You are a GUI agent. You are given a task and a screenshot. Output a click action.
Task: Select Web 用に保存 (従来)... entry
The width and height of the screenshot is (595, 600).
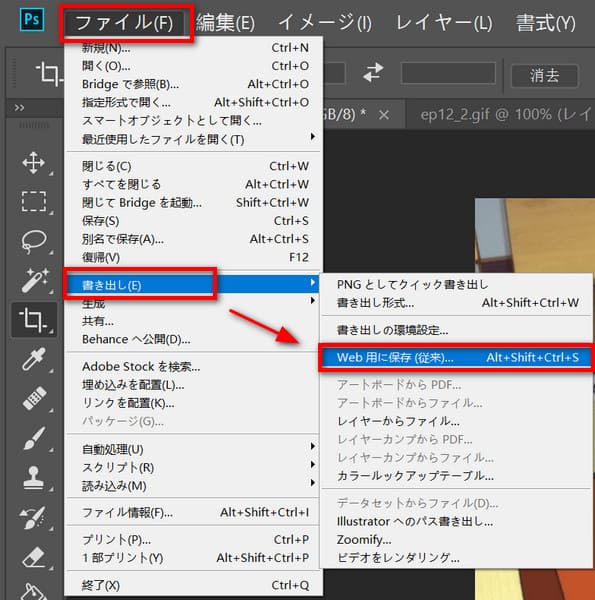tap(457, 357)
